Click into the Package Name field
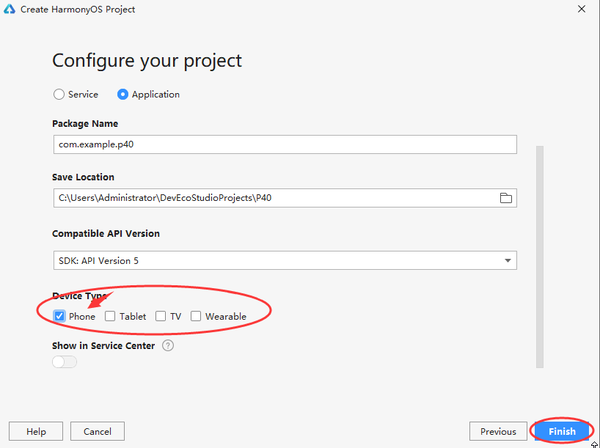 click(x=285, y=145)
